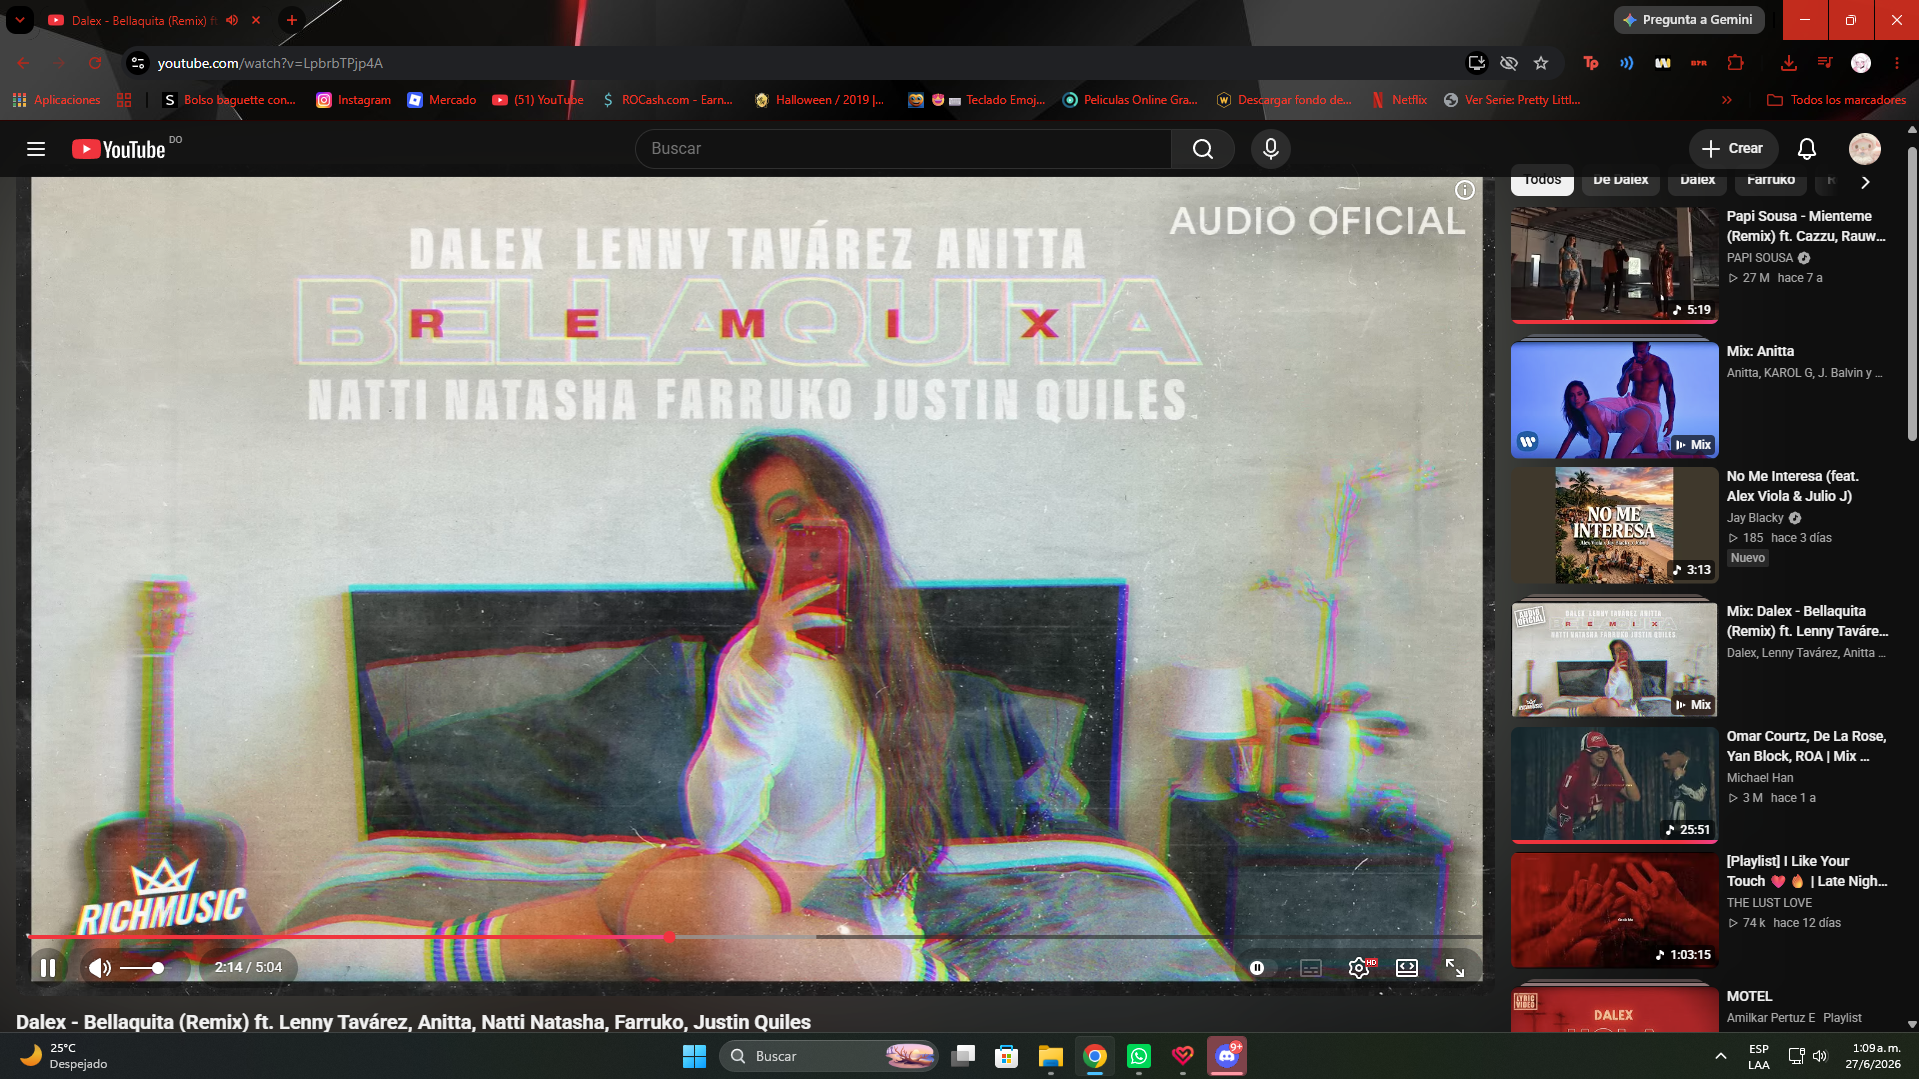Open the Todos los marcadores folder

click(x=1837, y=100)
